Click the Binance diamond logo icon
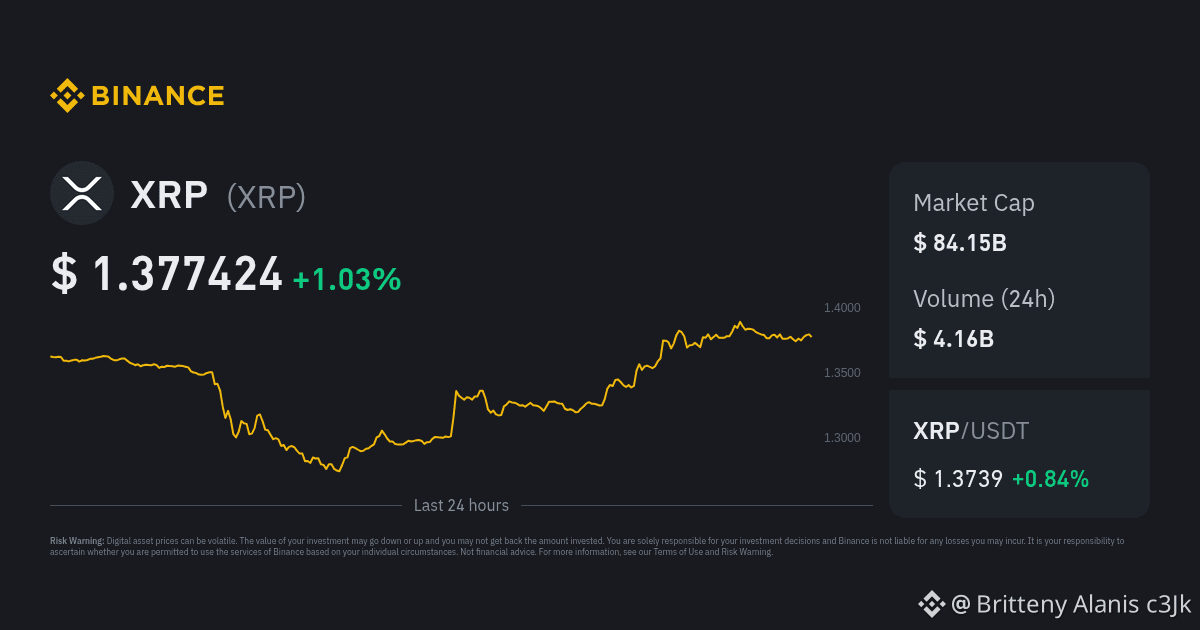Image resolution: width=1200 pixels, height=630 pixels. click(67, 96)
